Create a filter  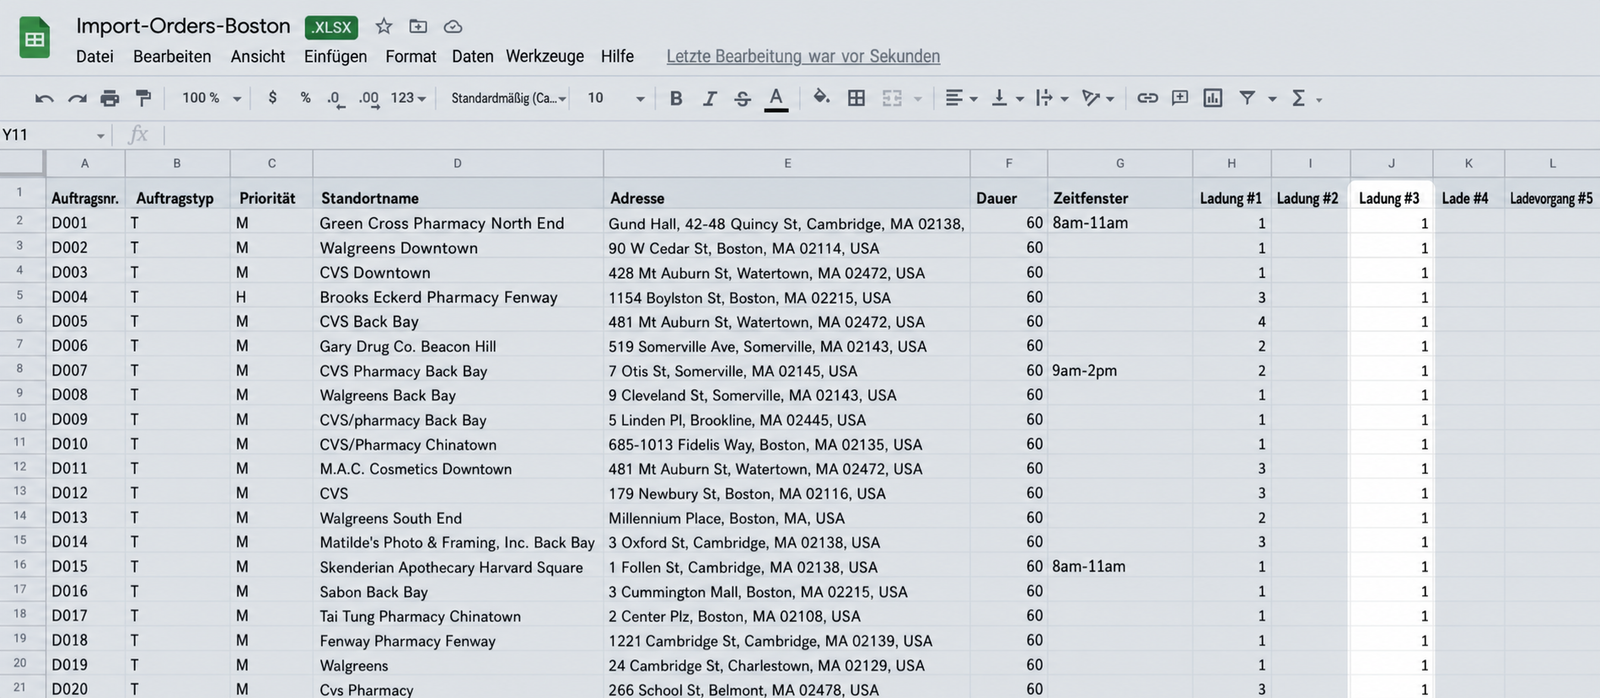tap(1247, 98)
